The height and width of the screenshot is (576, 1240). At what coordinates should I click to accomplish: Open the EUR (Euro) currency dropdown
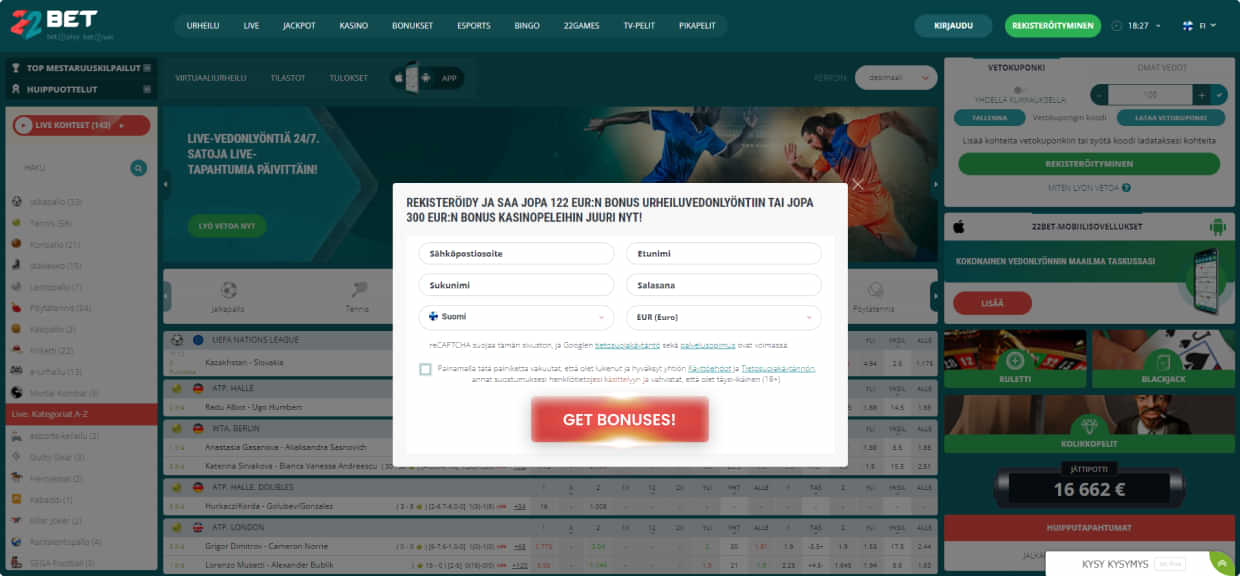[723, 317]
